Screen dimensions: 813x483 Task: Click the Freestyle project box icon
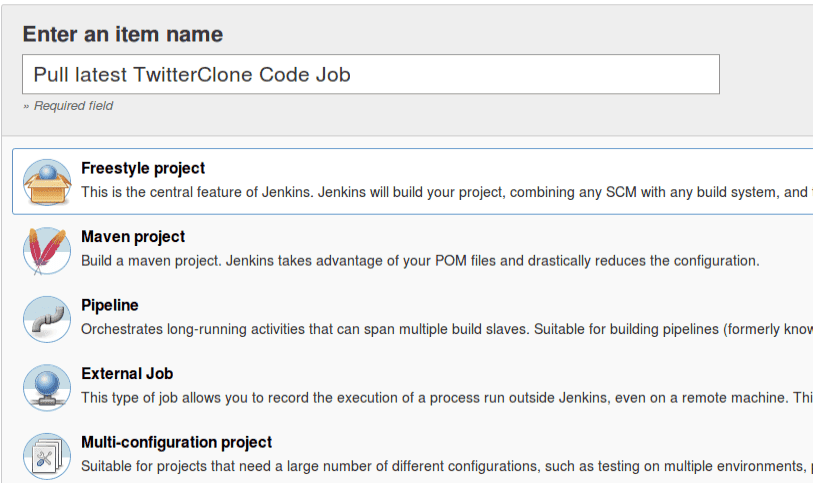point(47,182)
